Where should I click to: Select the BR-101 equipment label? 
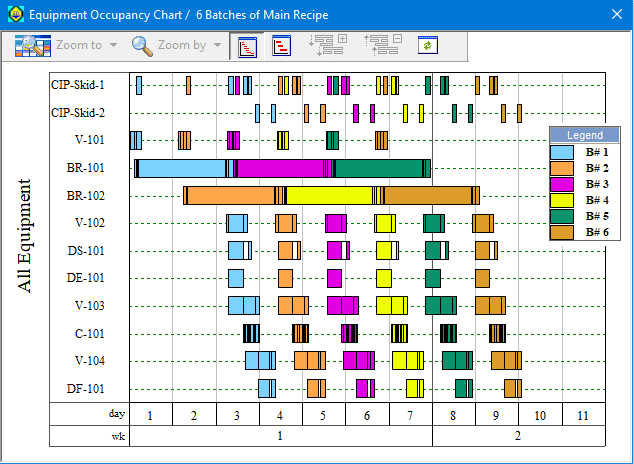[86, 168]
